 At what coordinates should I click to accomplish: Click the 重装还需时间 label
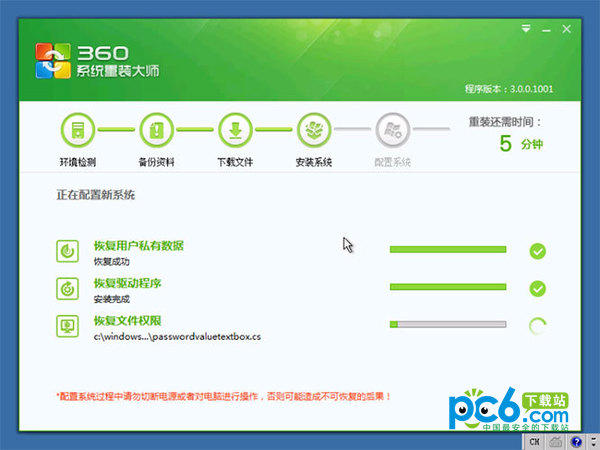click(505, 122)
